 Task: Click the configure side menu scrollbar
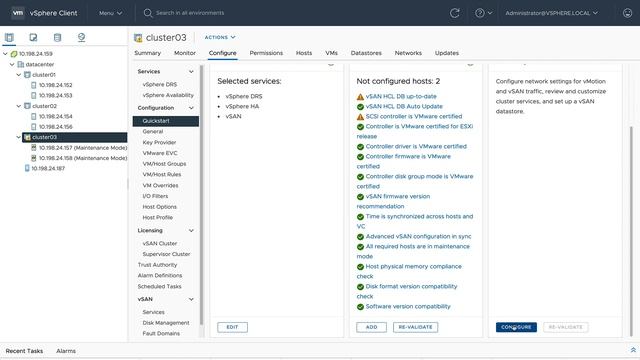(202, 195)
